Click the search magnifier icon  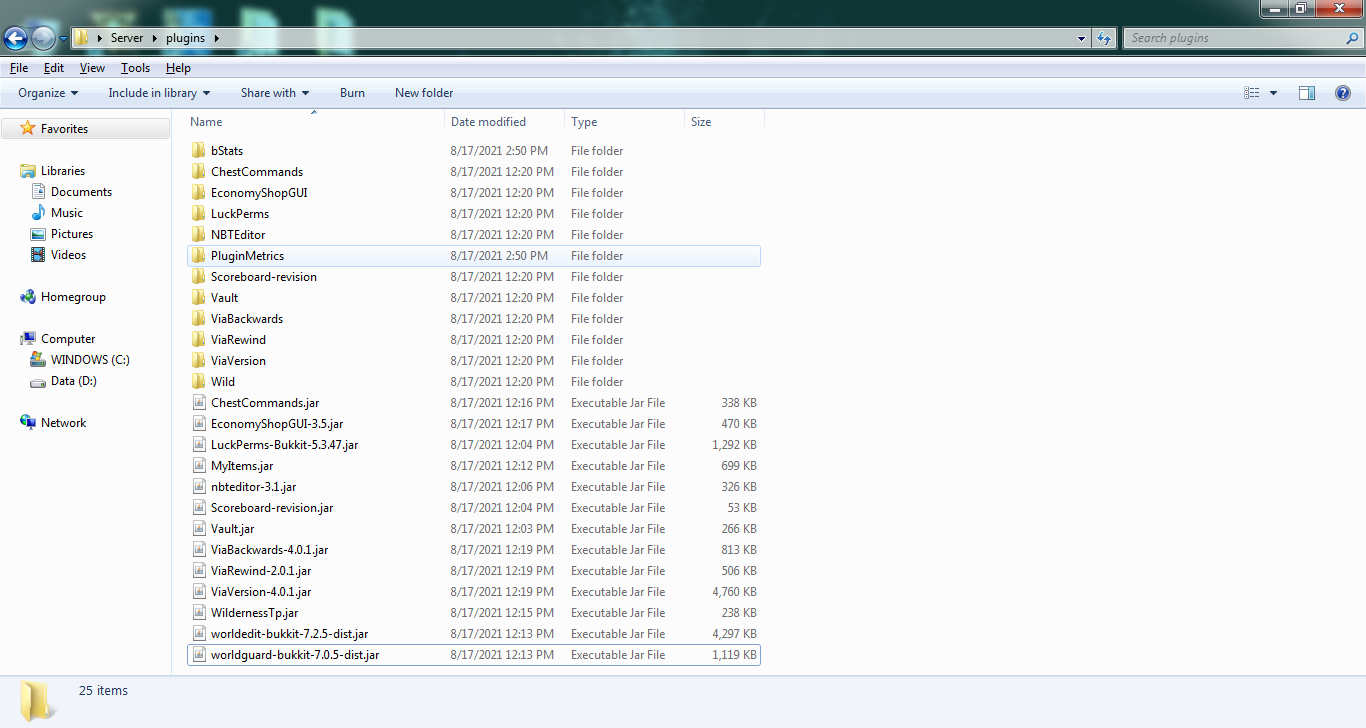[1352, 38]
